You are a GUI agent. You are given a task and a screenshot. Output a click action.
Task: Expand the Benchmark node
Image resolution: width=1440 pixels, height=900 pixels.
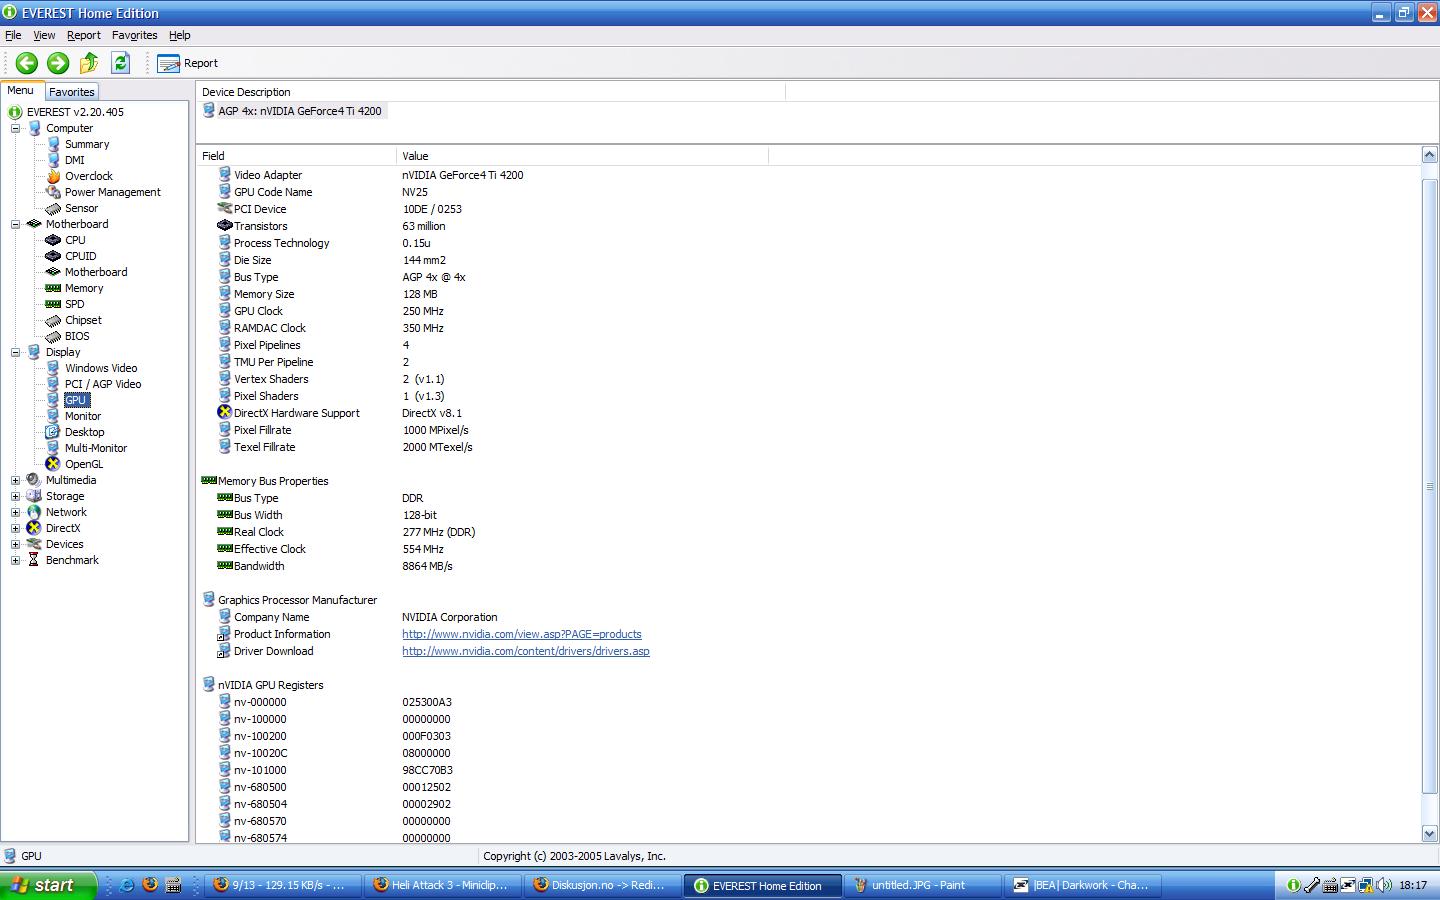click(15, 560)
